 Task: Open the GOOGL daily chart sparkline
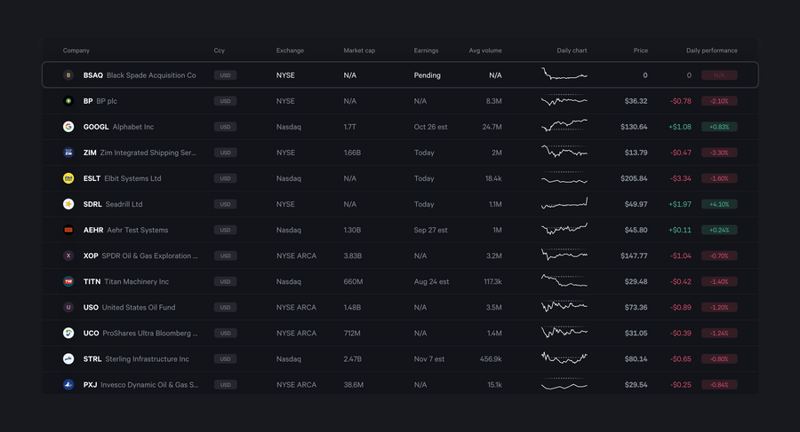click(564, 125)
